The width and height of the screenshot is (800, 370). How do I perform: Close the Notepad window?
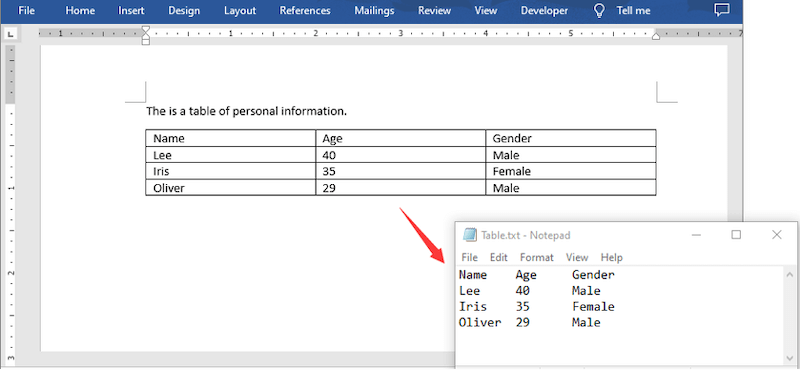coord(777,235)
